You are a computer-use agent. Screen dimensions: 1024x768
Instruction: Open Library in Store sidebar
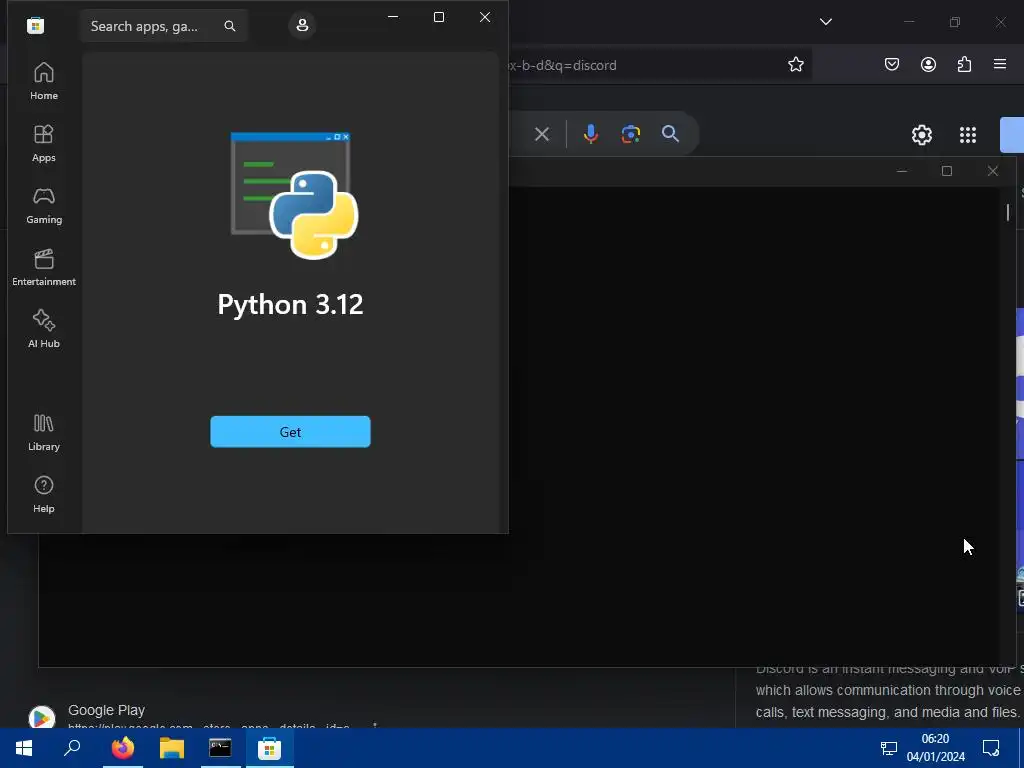44,432
